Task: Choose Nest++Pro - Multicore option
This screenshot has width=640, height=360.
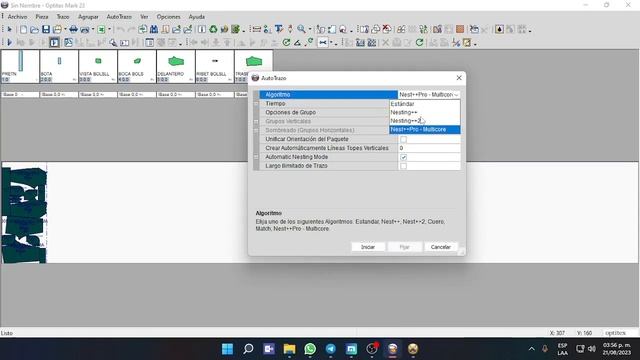Action: [x=424, y=129]
